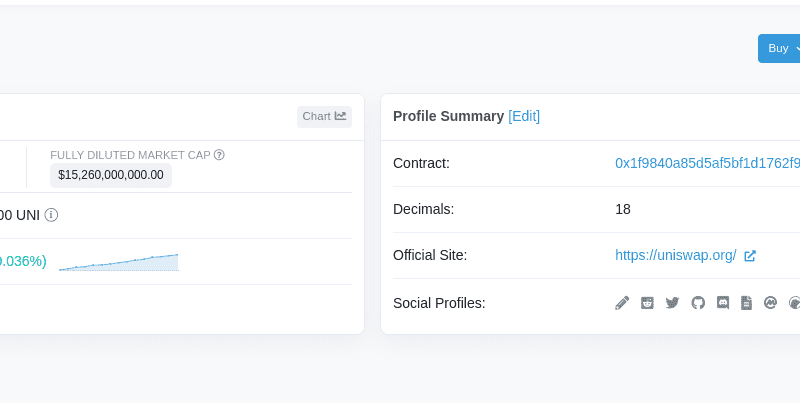800x403 pixels.
Task: Click the external link icon beside uniswap.org
Action: coord(750,256)
